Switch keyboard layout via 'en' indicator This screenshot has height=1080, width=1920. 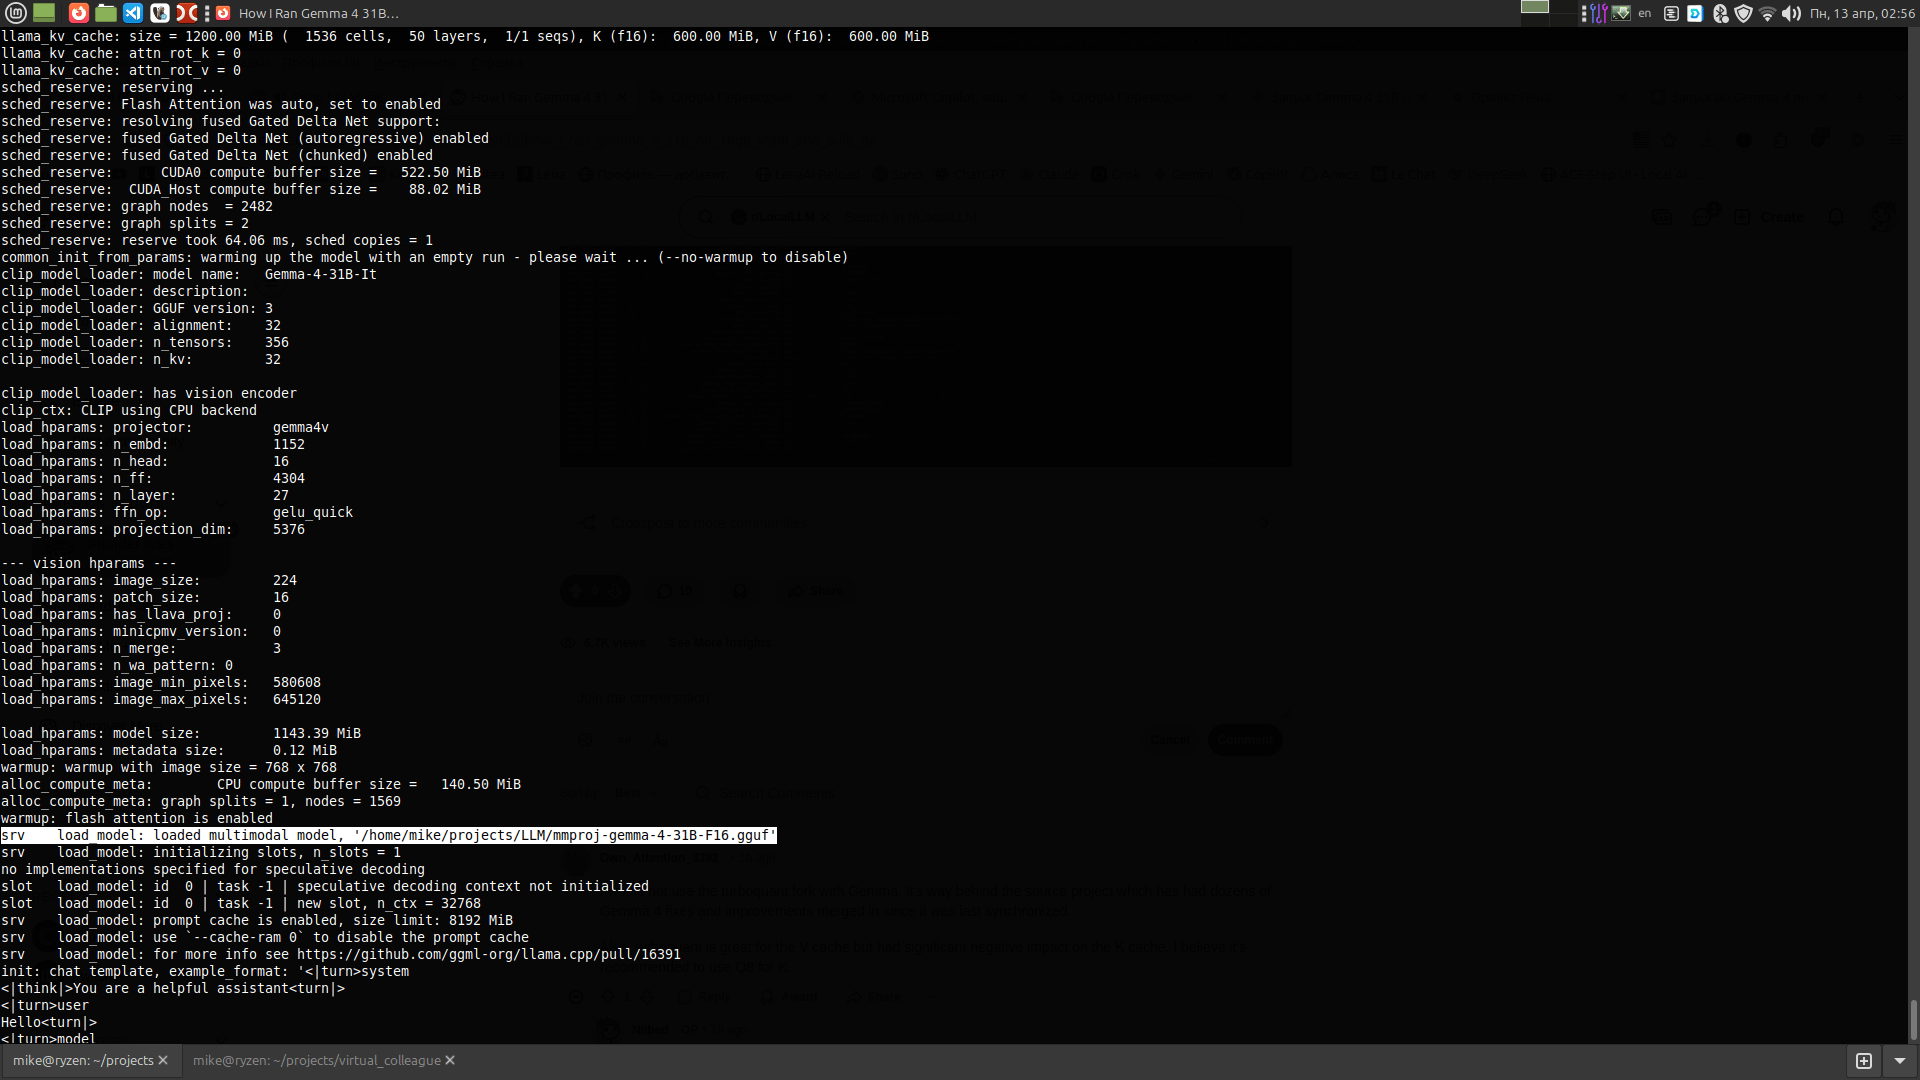pos(1645,13)
